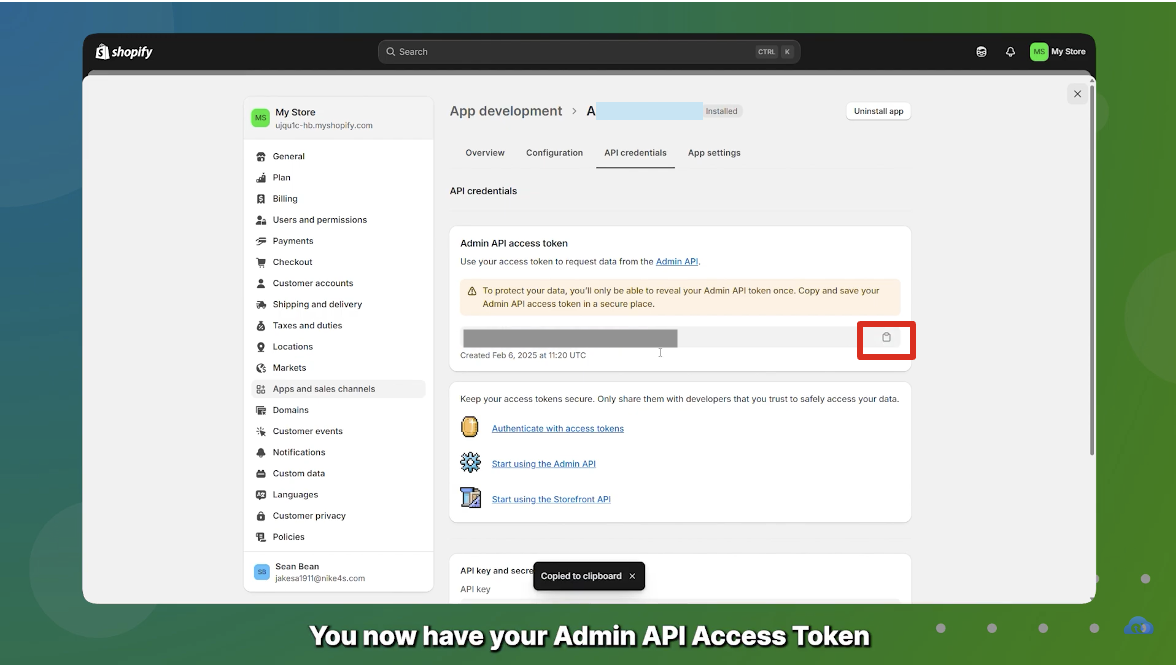1176x670 pixels.
Task: Open Start using the Storefront API link
Action: tap(551, 499)
